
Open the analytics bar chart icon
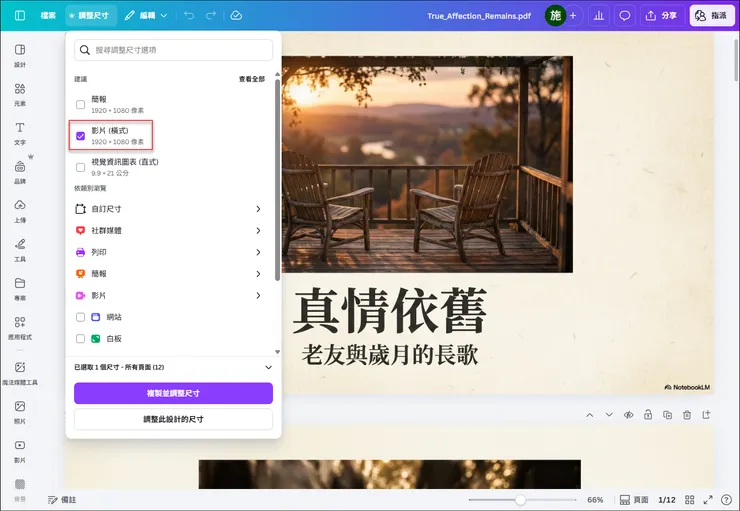[x=599, y=16]
